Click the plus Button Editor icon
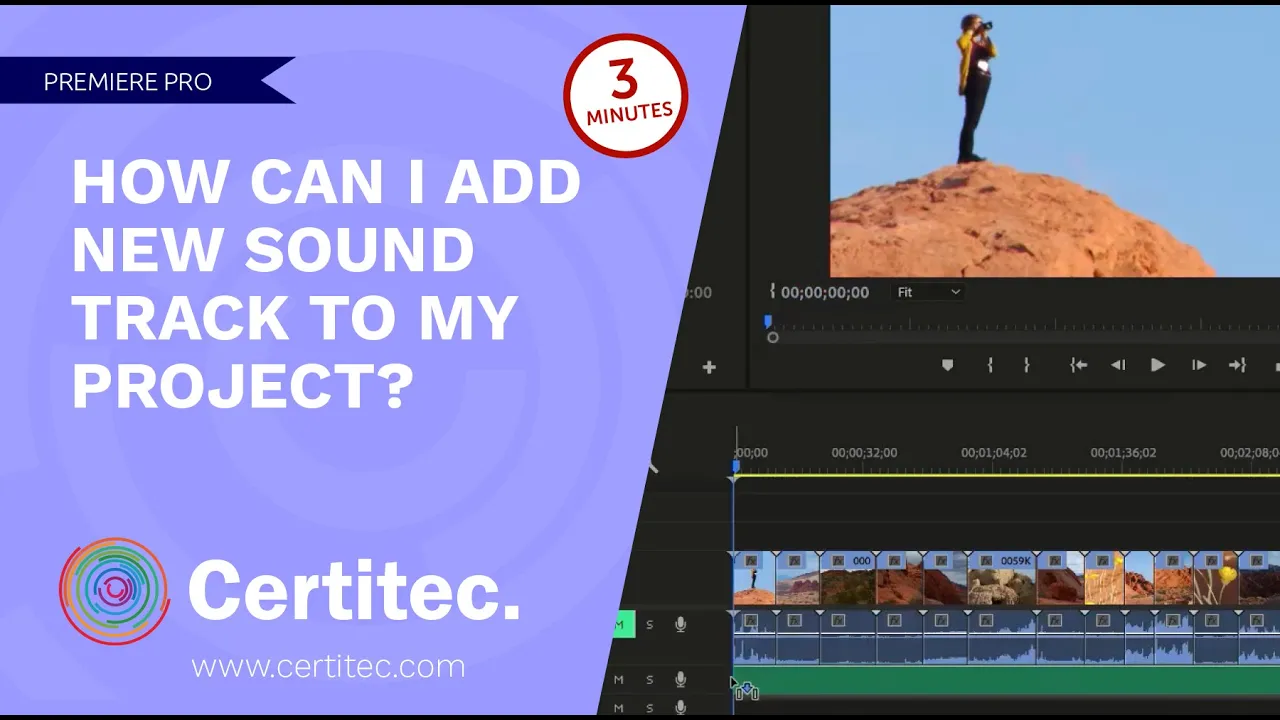Screen dimensions: 1280x720 pos(709,367)
